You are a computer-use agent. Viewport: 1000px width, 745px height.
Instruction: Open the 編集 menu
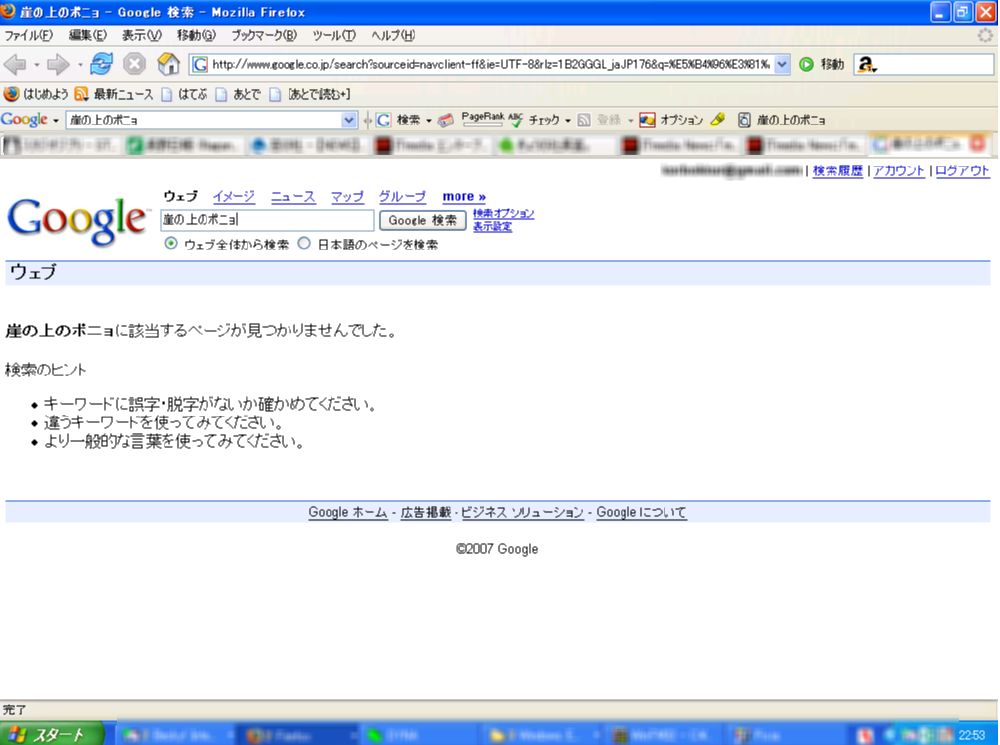coord(87,36)
